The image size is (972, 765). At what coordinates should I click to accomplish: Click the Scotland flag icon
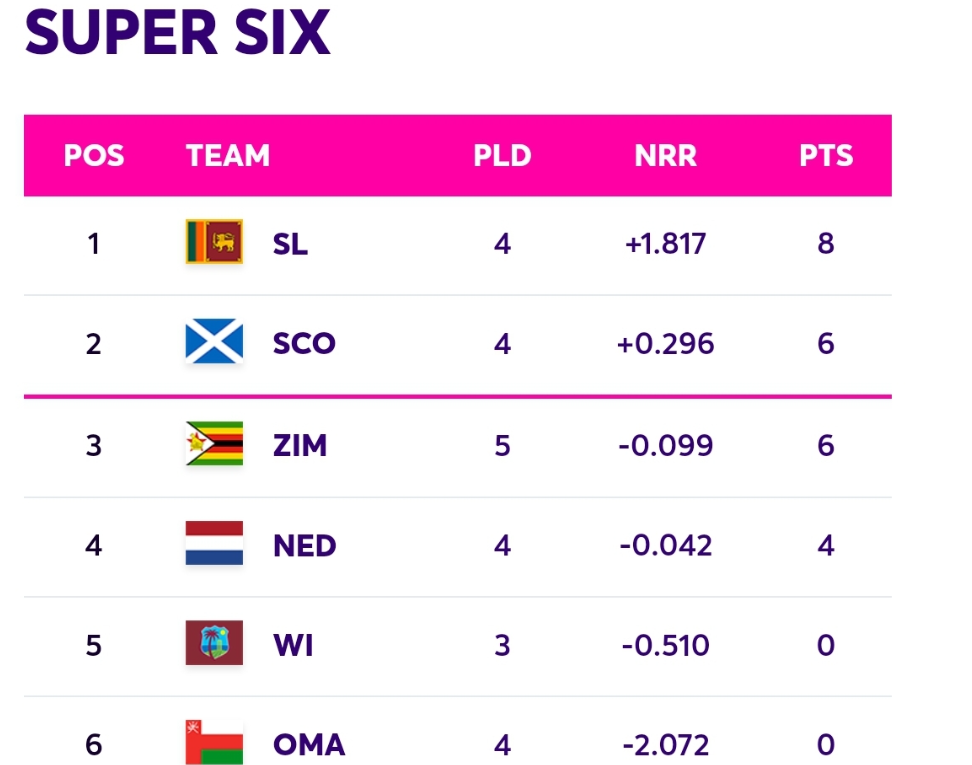coord(214,341)
